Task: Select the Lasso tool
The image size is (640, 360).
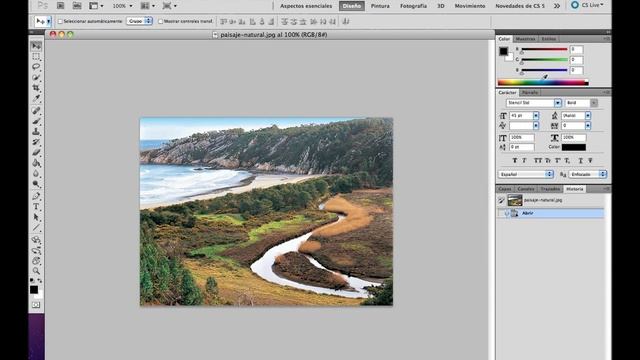Action: (36, 67)
